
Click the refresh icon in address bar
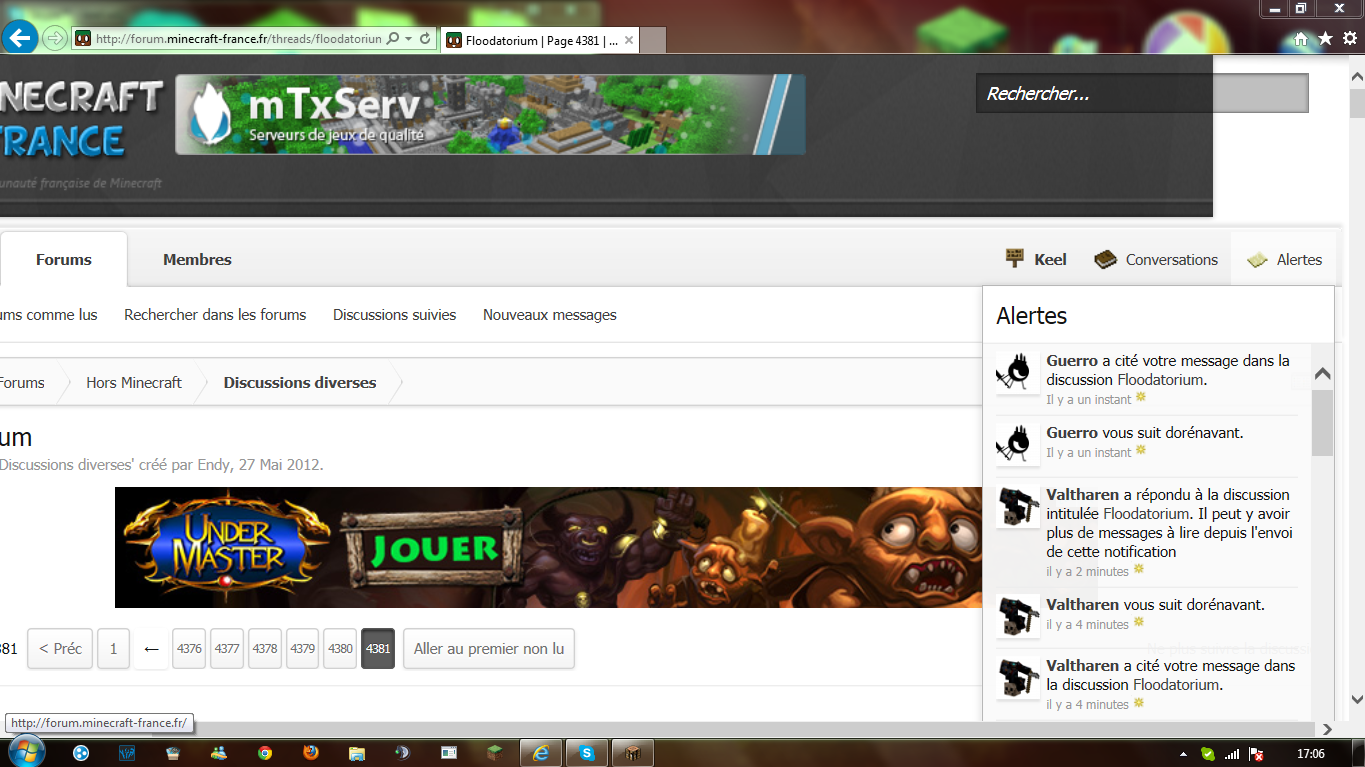(x=425, y=39)
